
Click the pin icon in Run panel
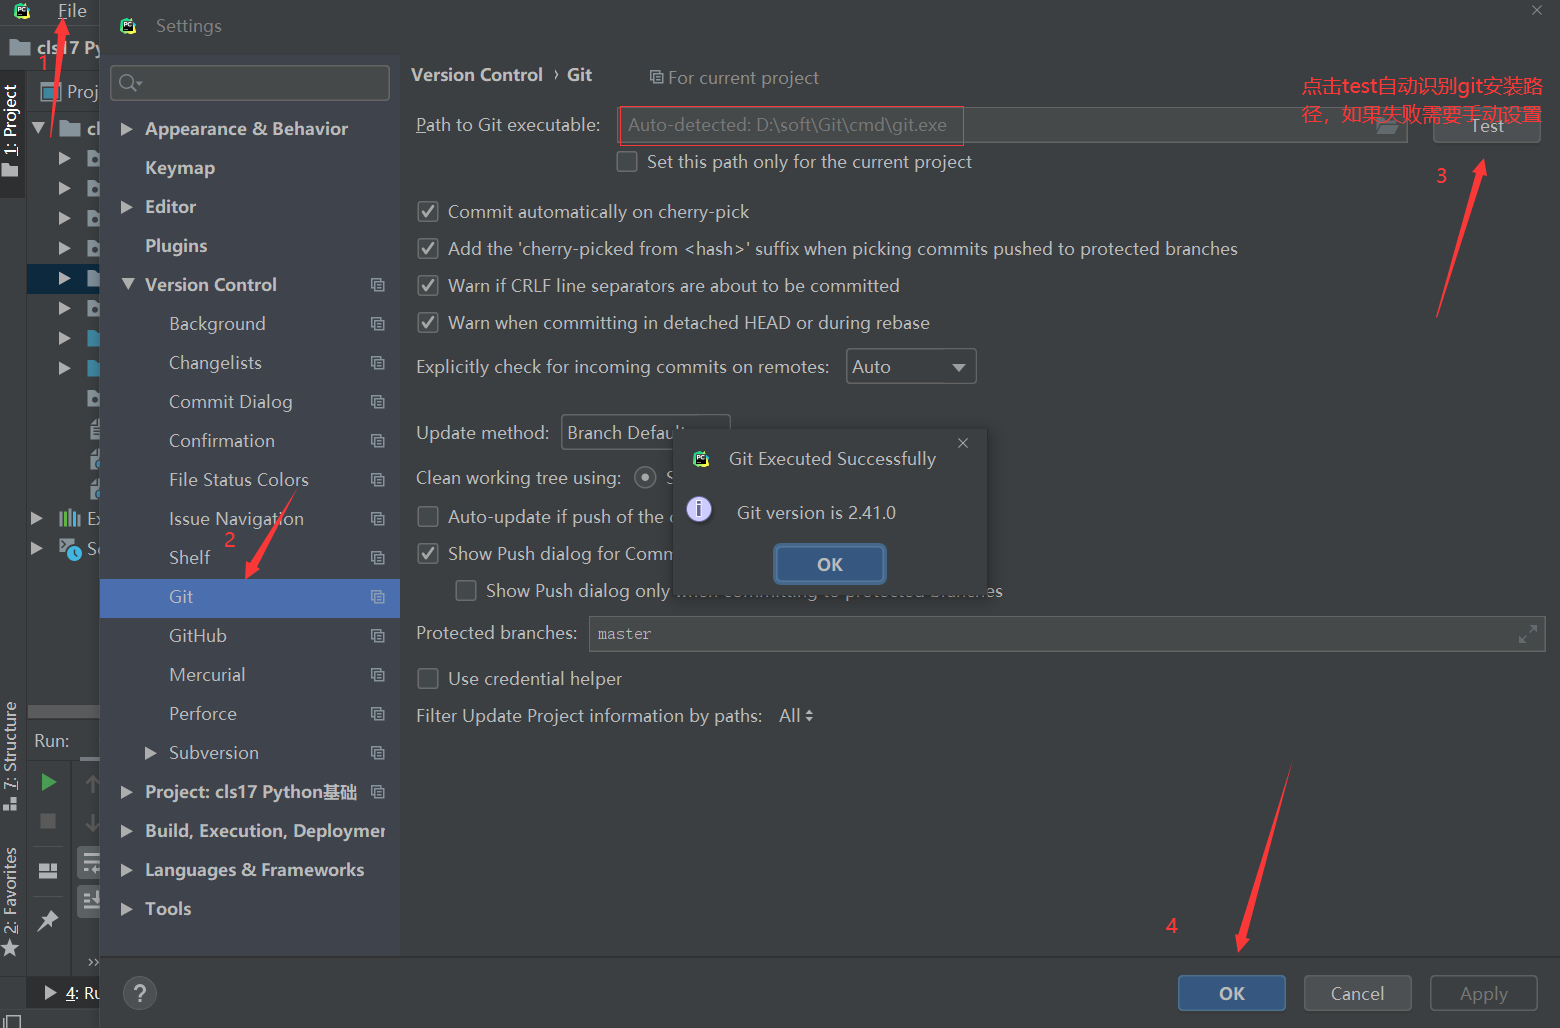coord(48,921)
